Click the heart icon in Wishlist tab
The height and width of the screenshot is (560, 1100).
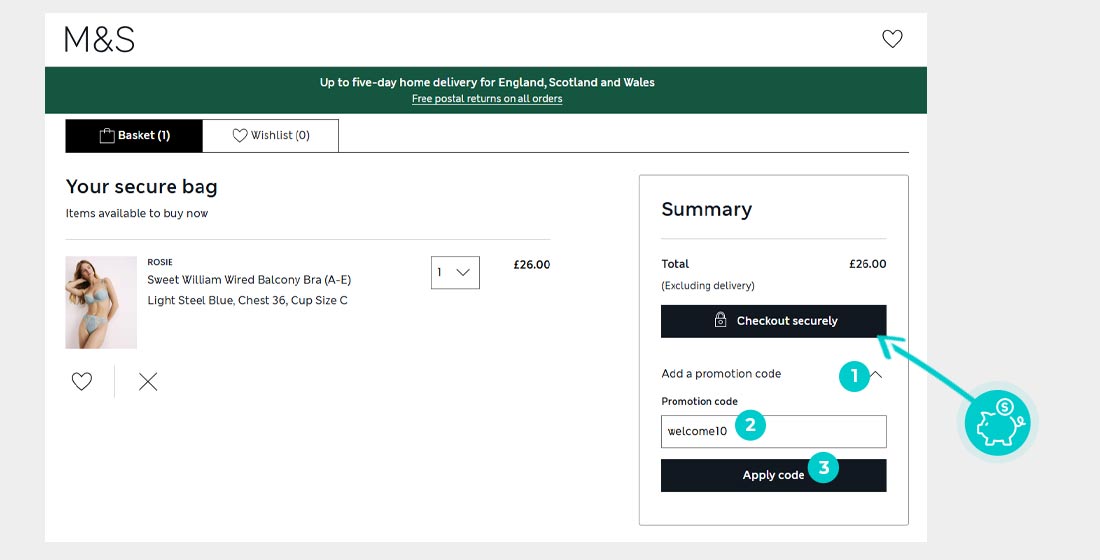240,136
